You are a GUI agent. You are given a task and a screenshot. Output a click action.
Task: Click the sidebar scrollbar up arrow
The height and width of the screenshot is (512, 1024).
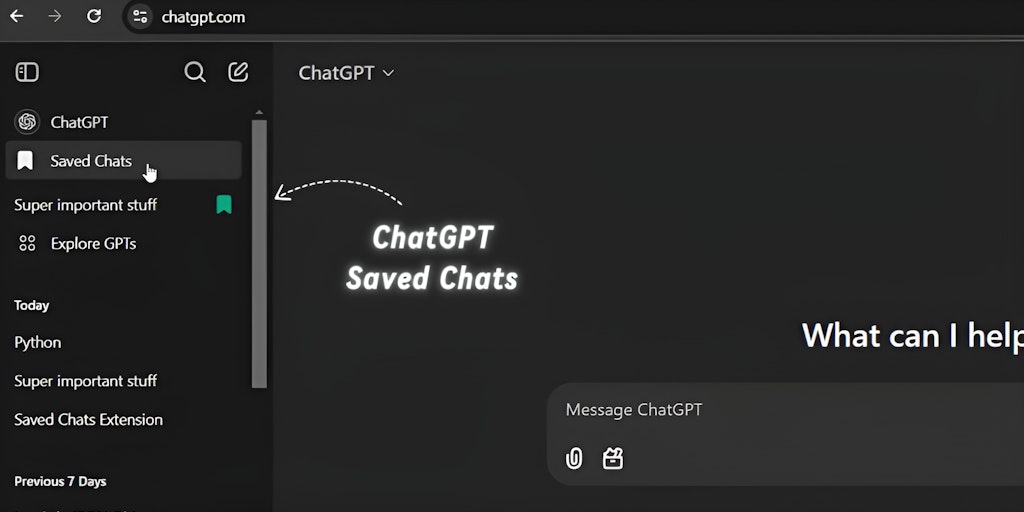coord(259,113)
